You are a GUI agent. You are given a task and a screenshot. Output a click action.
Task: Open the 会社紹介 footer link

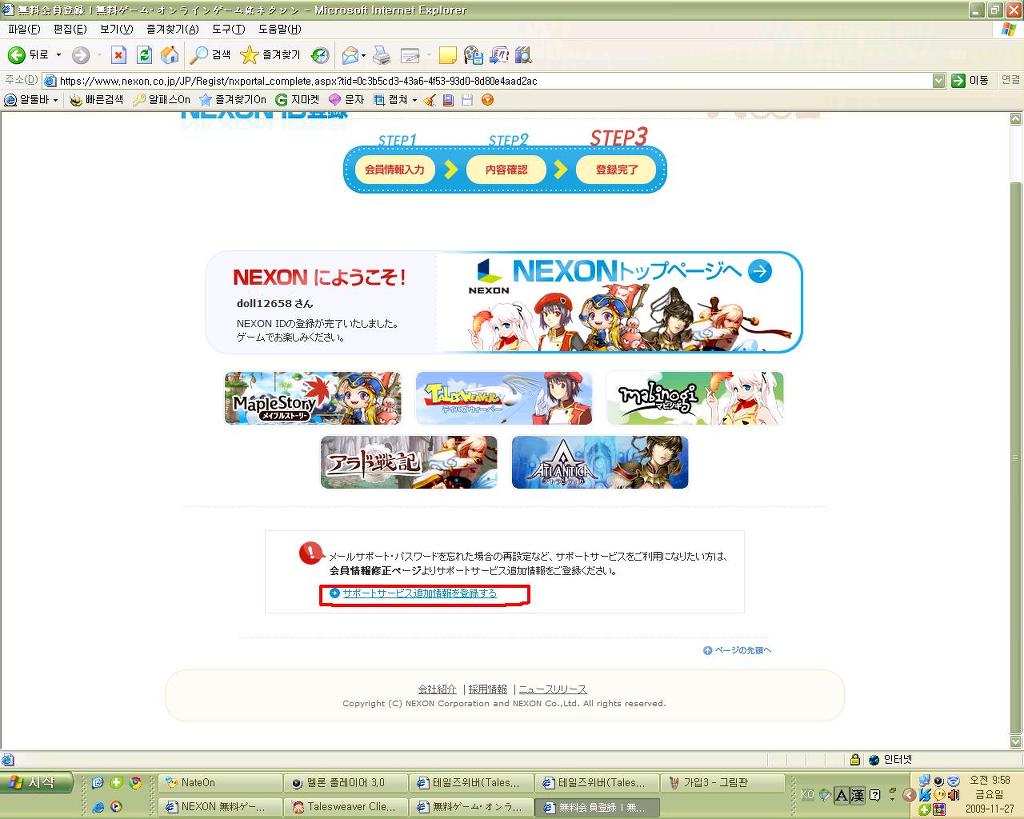(437, 689)
